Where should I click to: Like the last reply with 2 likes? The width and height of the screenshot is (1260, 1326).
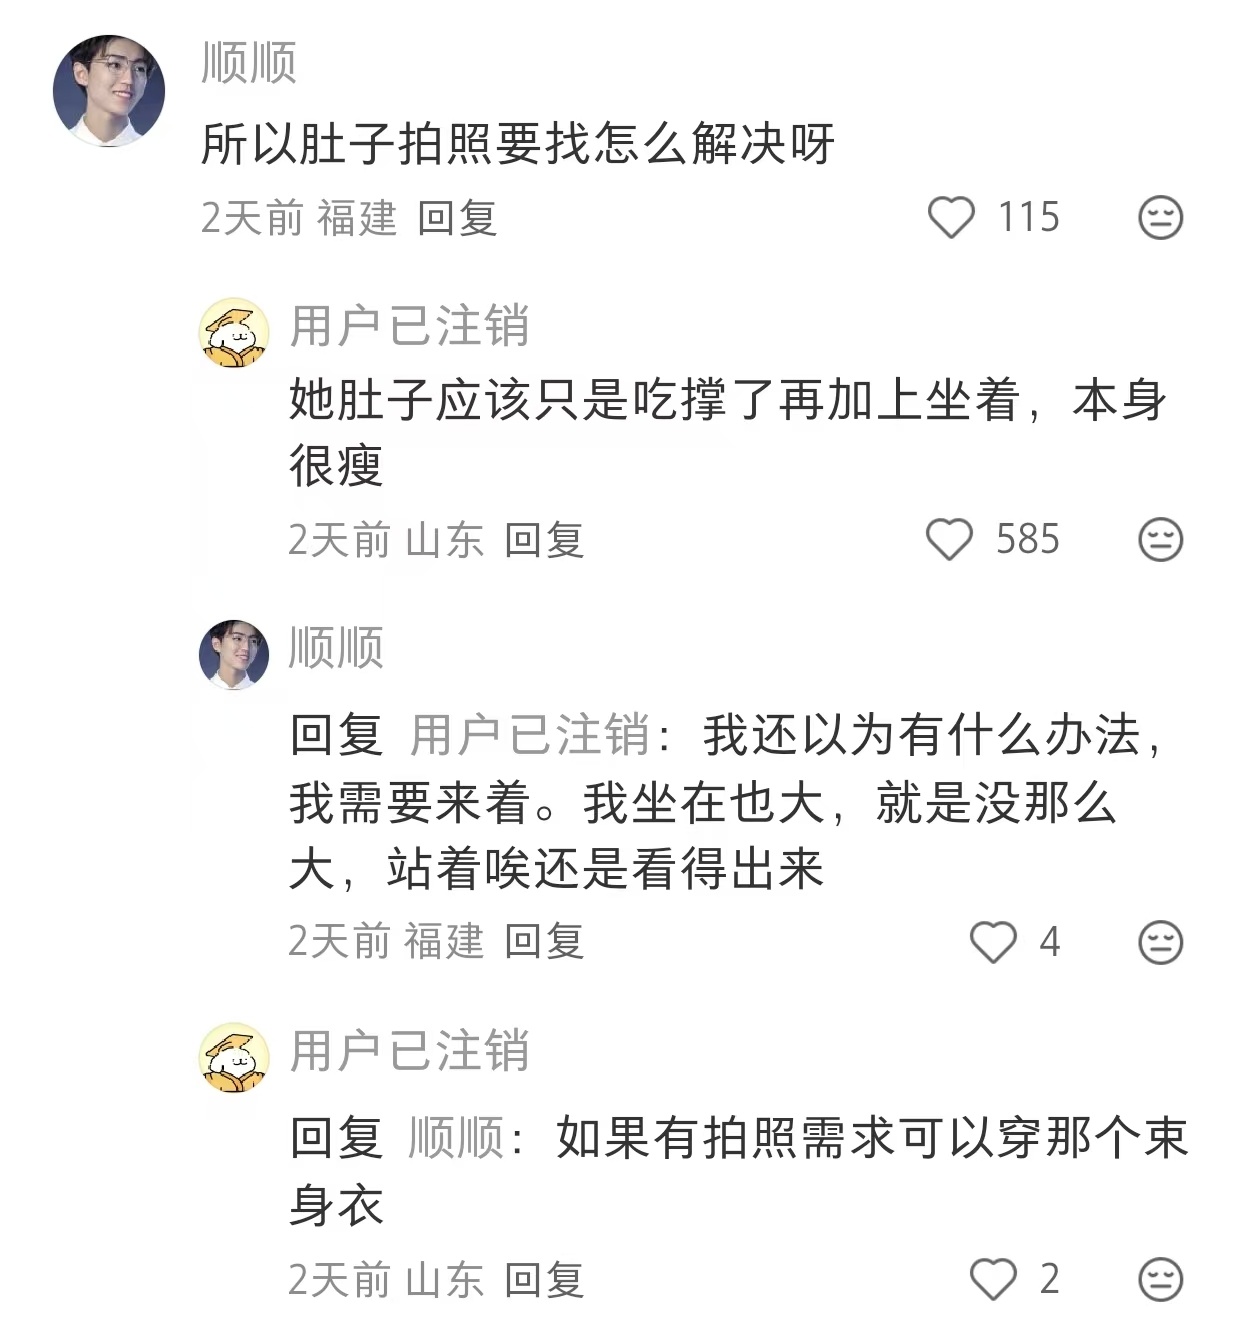(993, 1280)
